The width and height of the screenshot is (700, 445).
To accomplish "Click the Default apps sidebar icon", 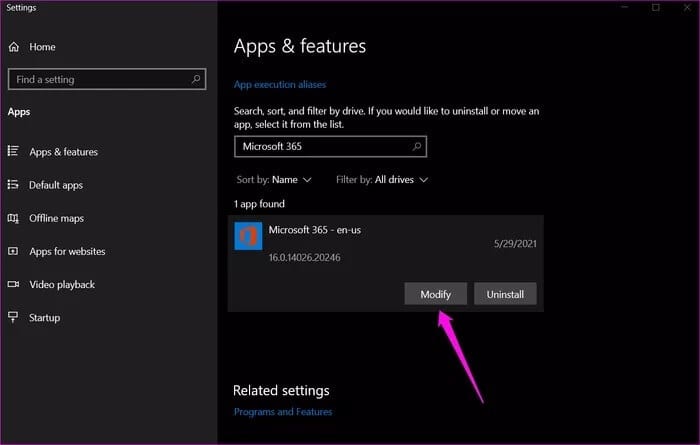I will [13, 185].
